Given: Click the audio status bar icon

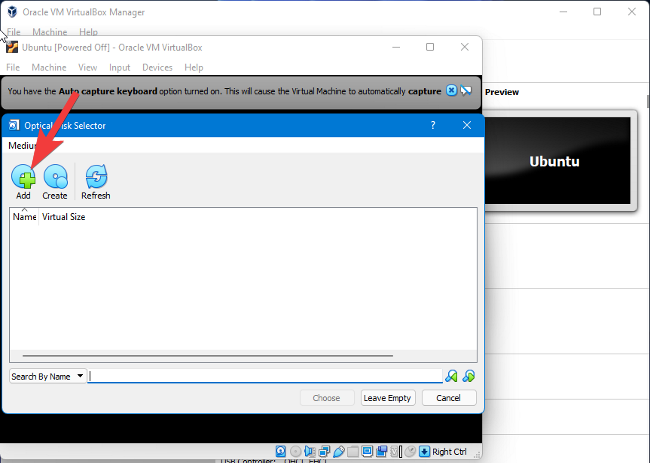Looking at the screenshot, I should coord(310,451).
